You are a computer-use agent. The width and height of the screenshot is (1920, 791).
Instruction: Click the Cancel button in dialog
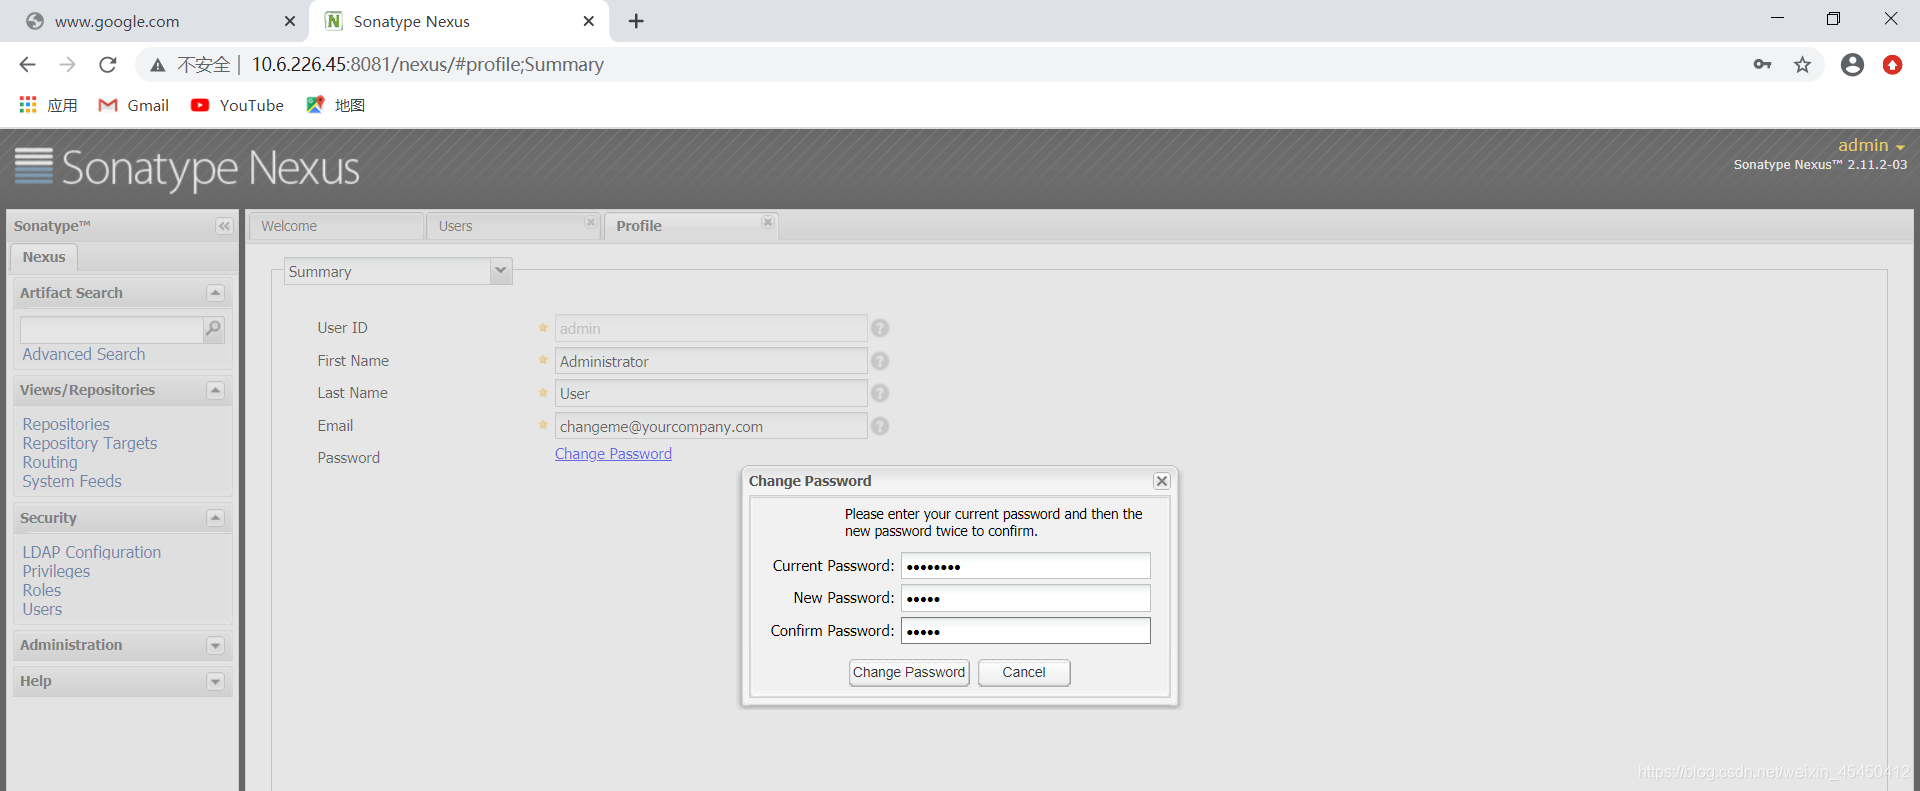click(1024, 672)
